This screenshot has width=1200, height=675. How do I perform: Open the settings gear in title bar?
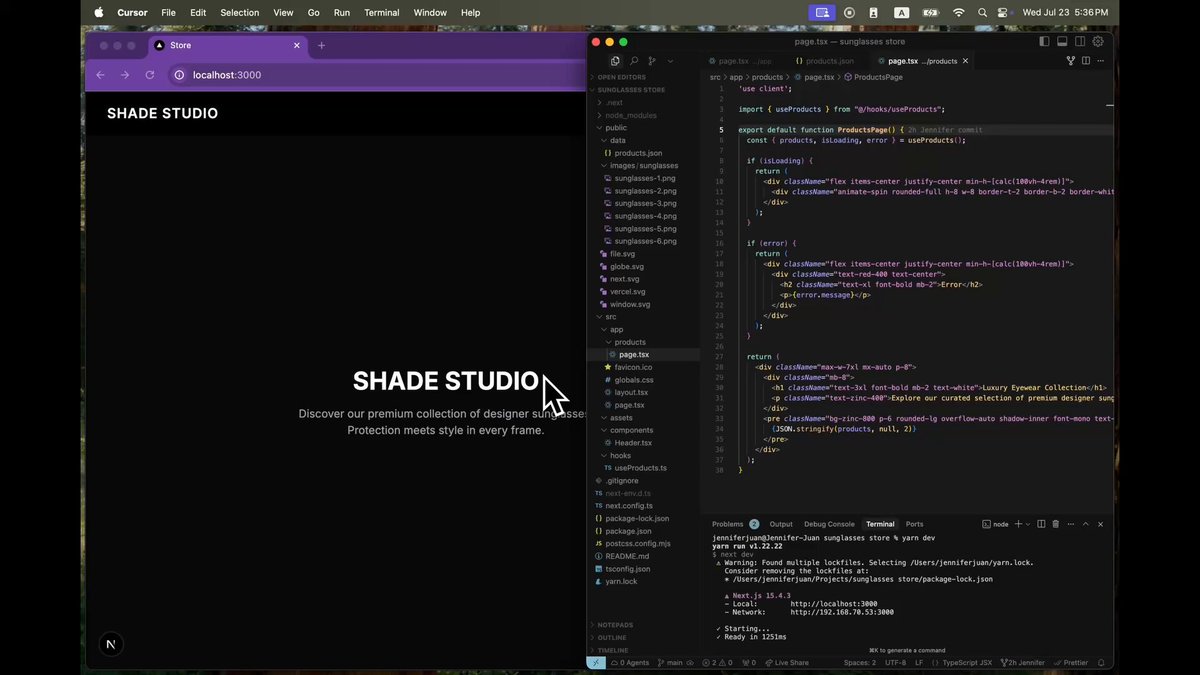click(x=1098, y=42)
